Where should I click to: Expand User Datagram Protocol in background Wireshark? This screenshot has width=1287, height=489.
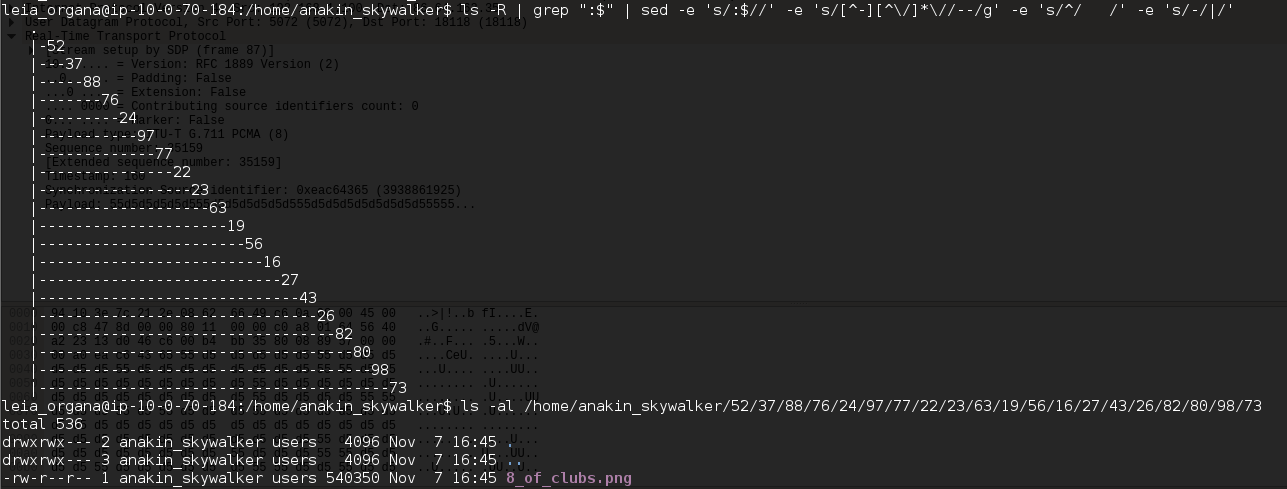coord(11,22)
